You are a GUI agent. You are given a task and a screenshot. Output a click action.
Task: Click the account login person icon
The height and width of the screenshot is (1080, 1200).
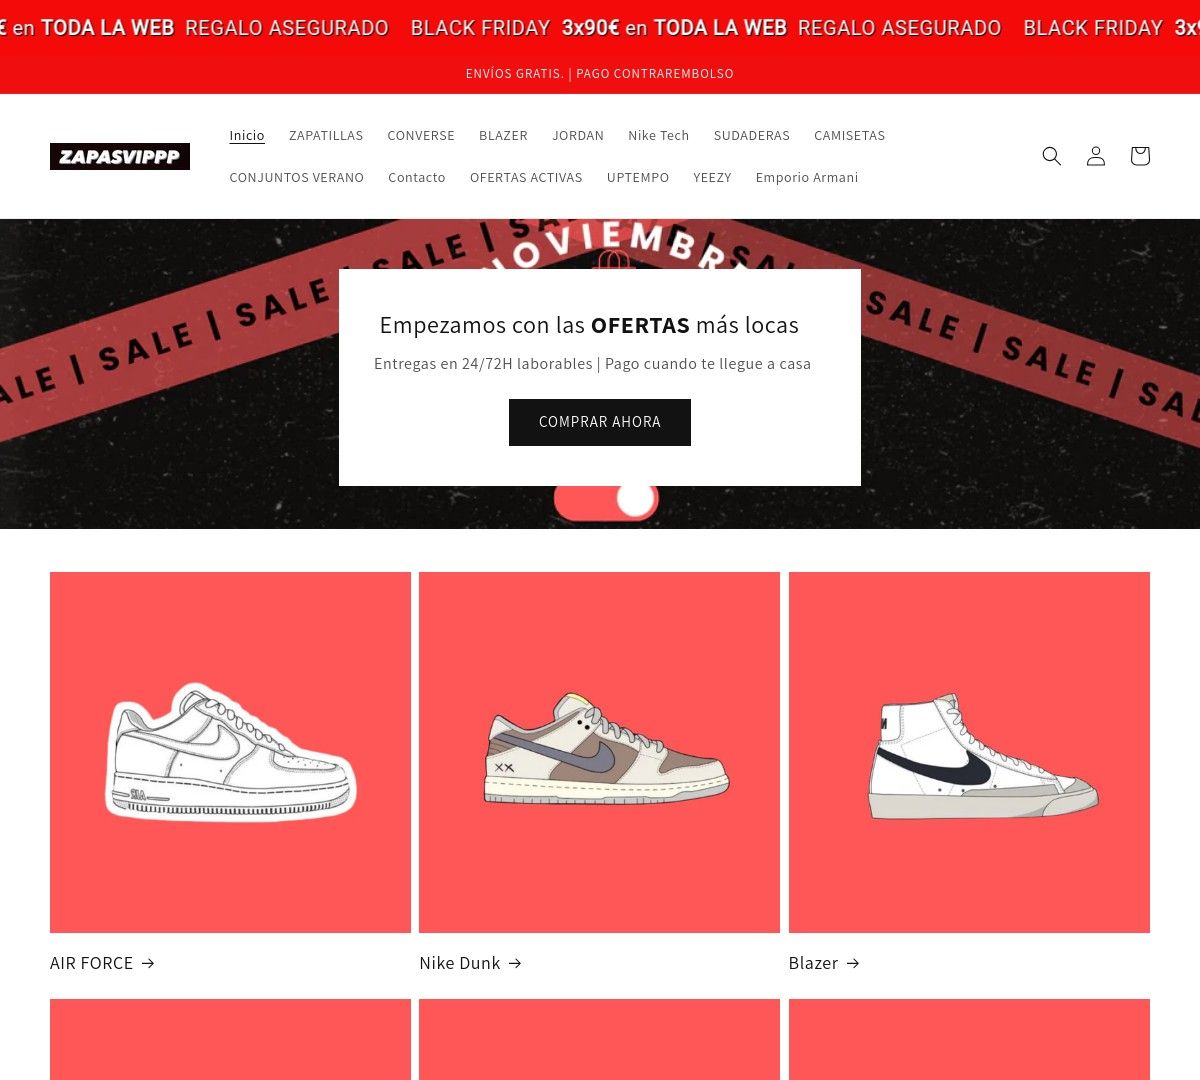(x=1096, y=156)
